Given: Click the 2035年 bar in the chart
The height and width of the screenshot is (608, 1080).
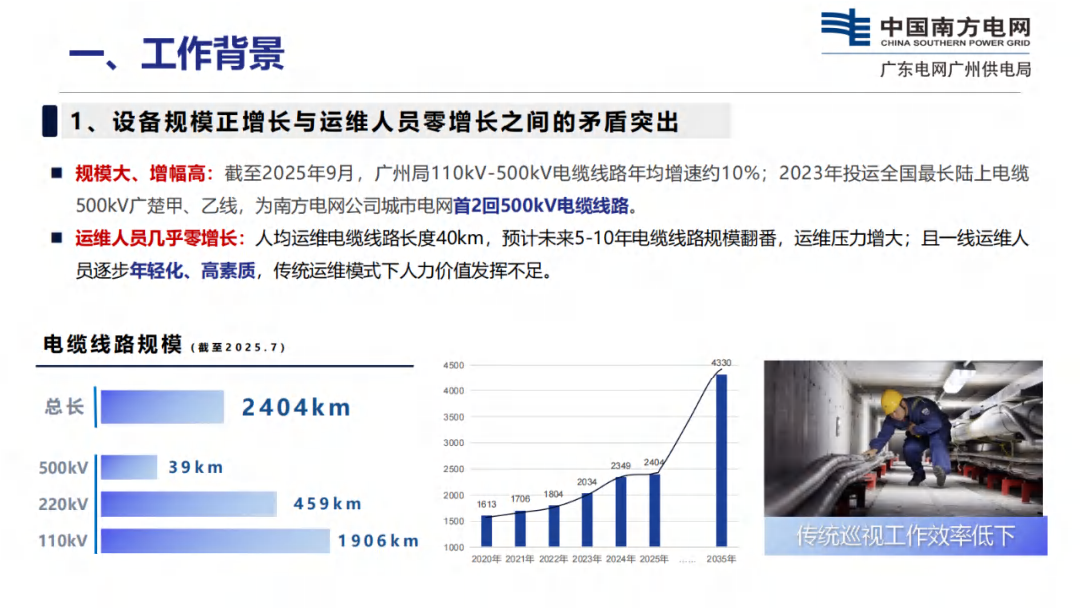Looking at the screenshot, I should 721,460.
